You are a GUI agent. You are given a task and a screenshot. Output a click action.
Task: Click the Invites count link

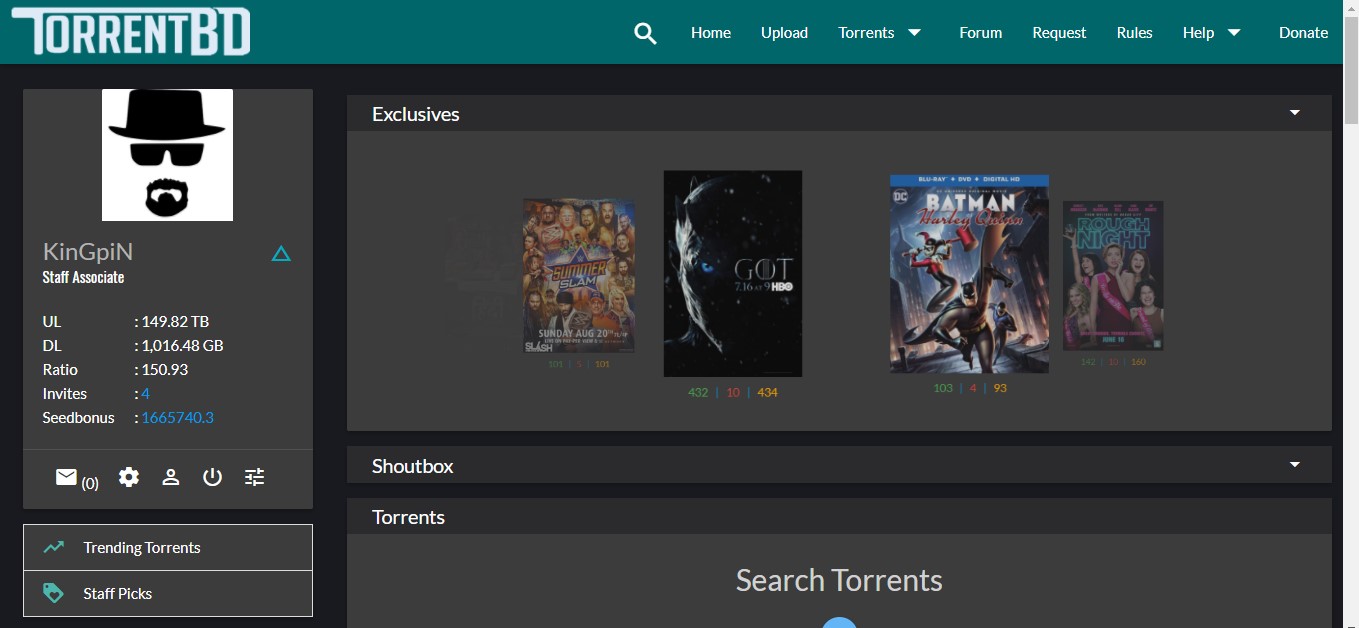[145, 394]
